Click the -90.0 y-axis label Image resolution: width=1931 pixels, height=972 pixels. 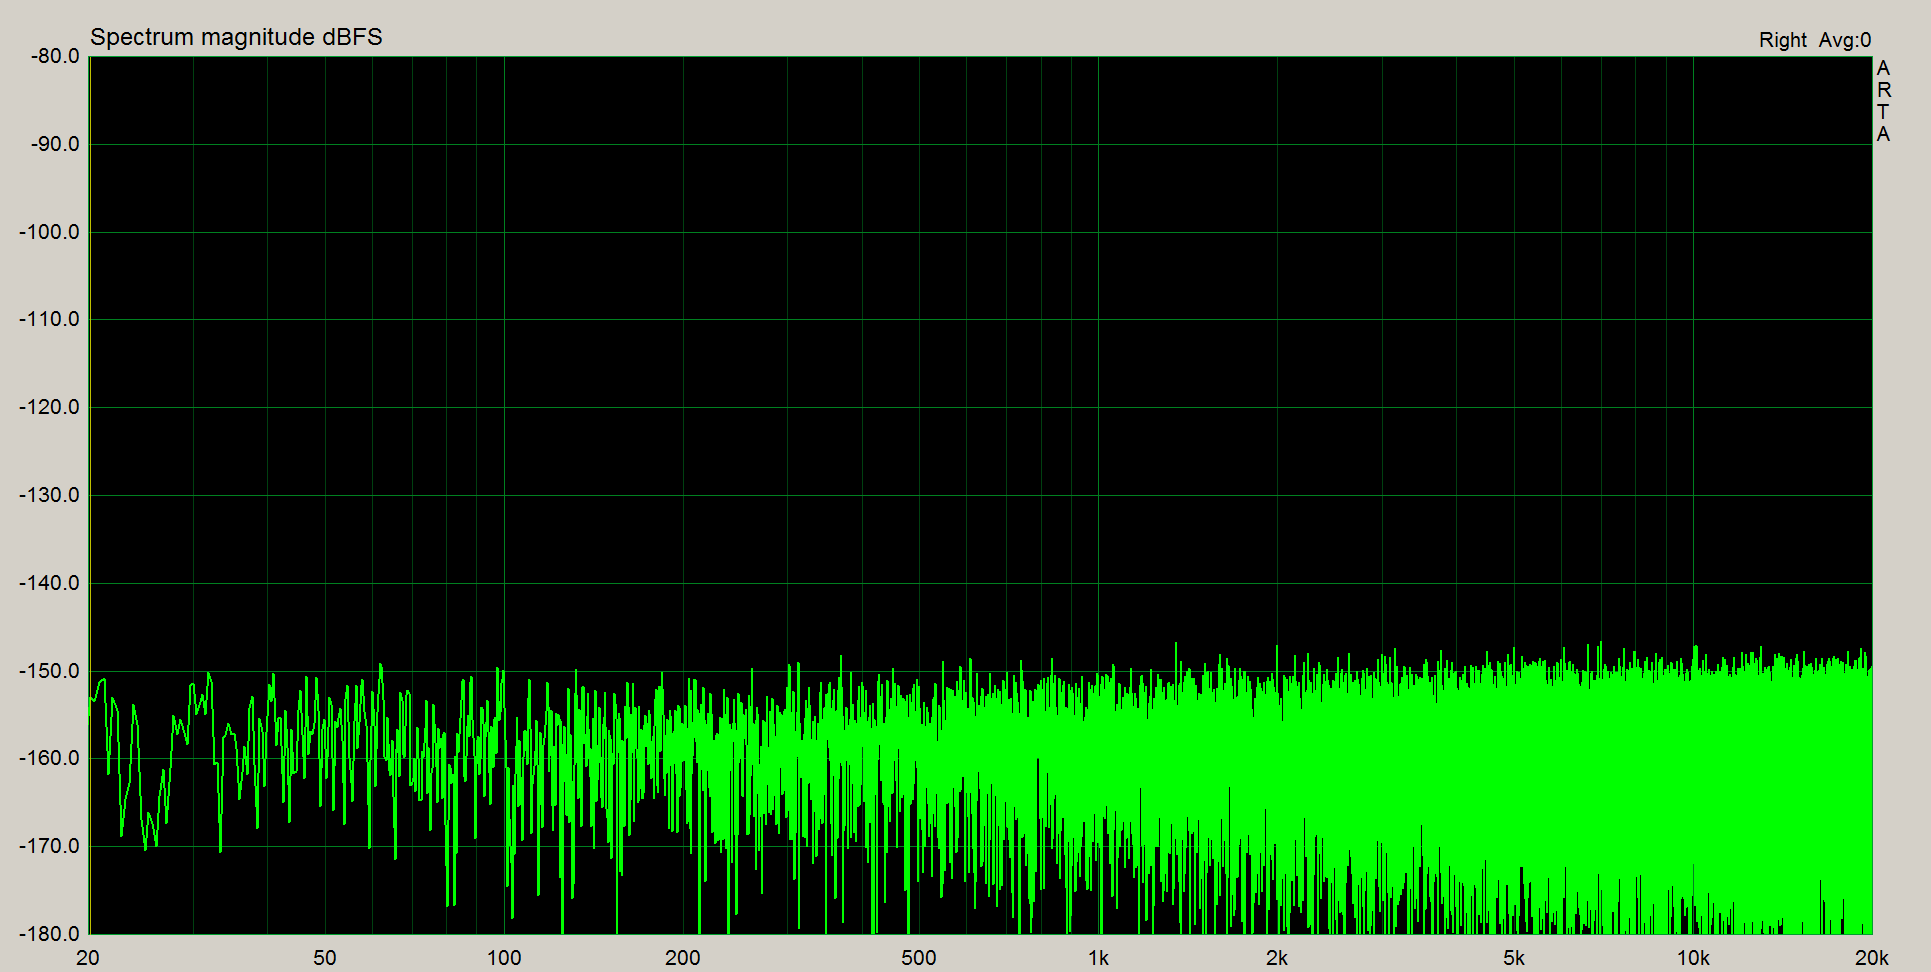tap(55, 144)
